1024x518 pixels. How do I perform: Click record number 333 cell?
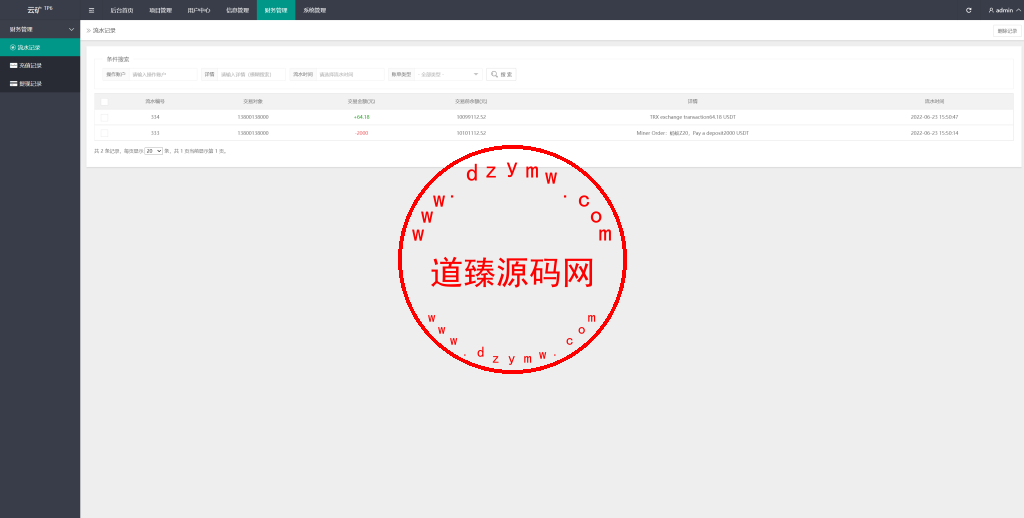pos(155,133)
